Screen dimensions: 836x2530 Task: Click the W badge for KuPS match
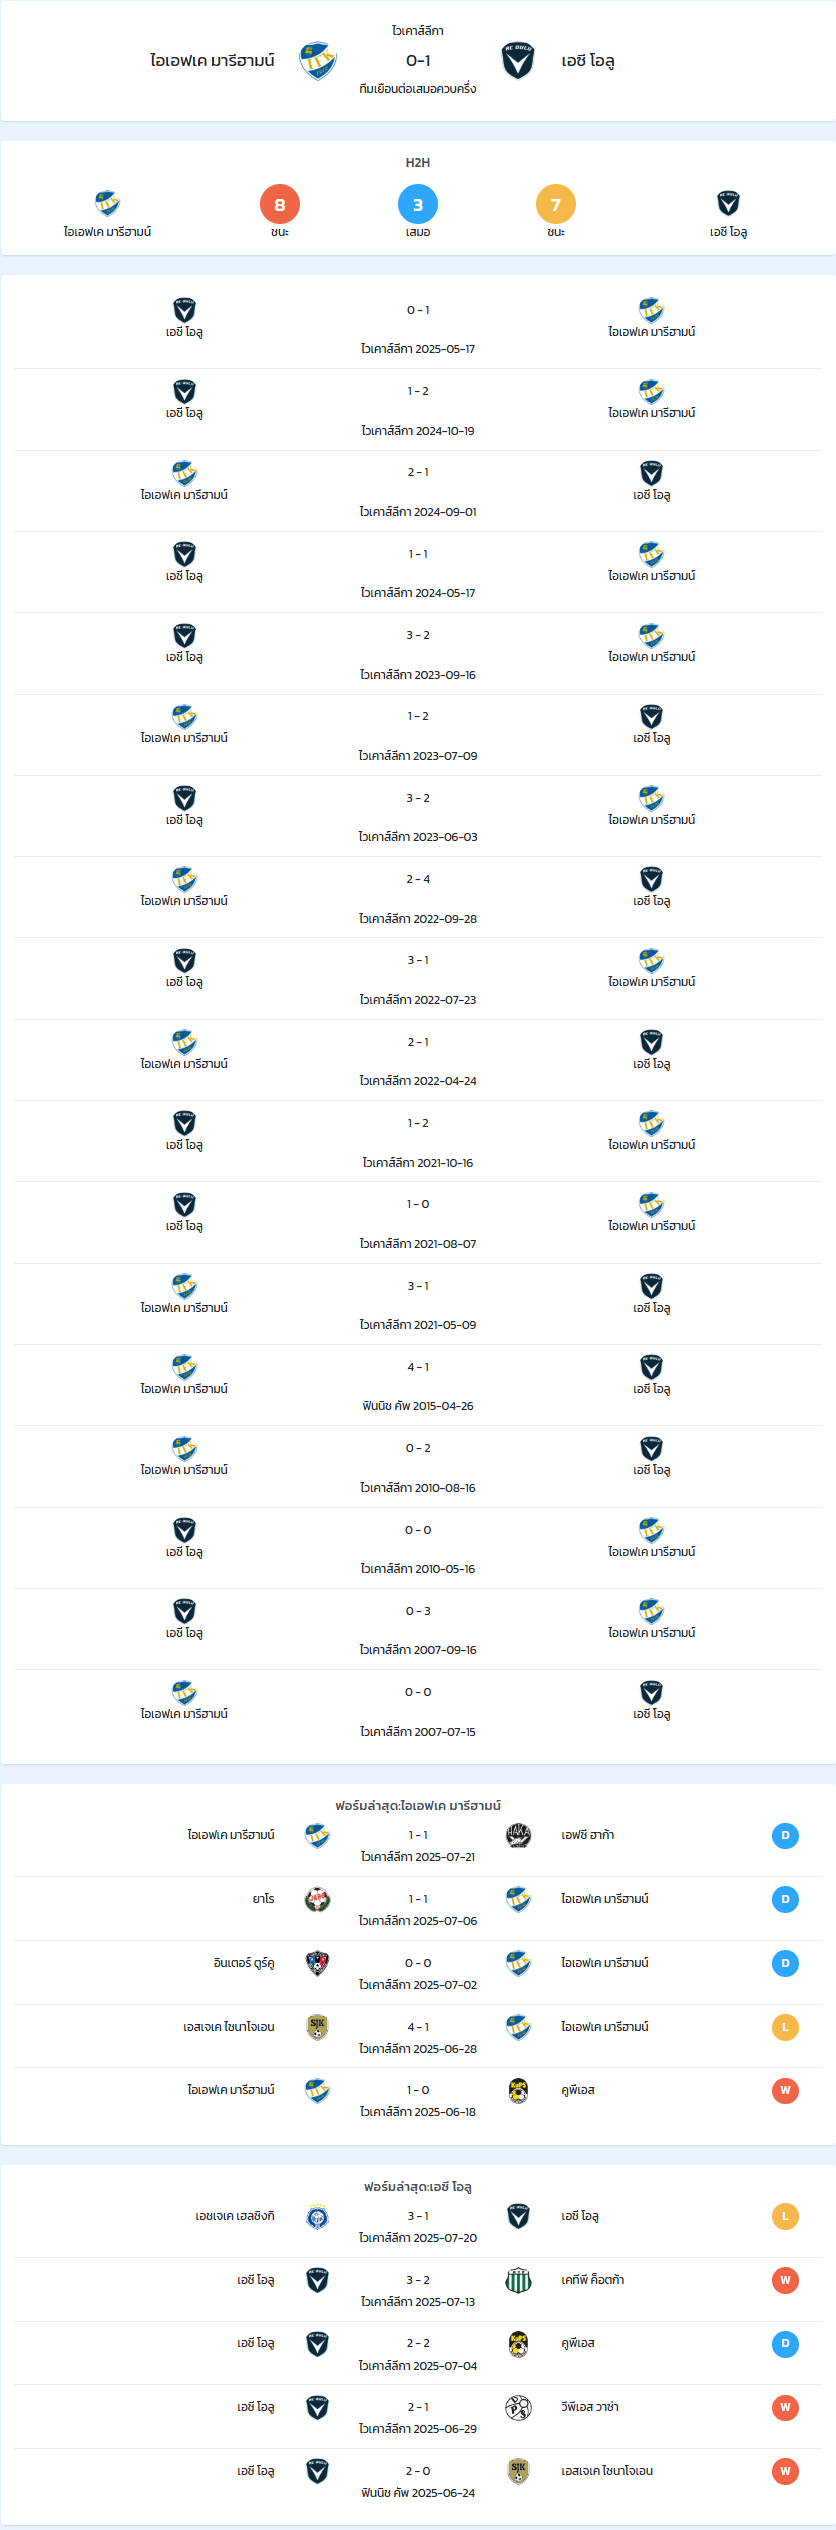(x=785, y=2090)
